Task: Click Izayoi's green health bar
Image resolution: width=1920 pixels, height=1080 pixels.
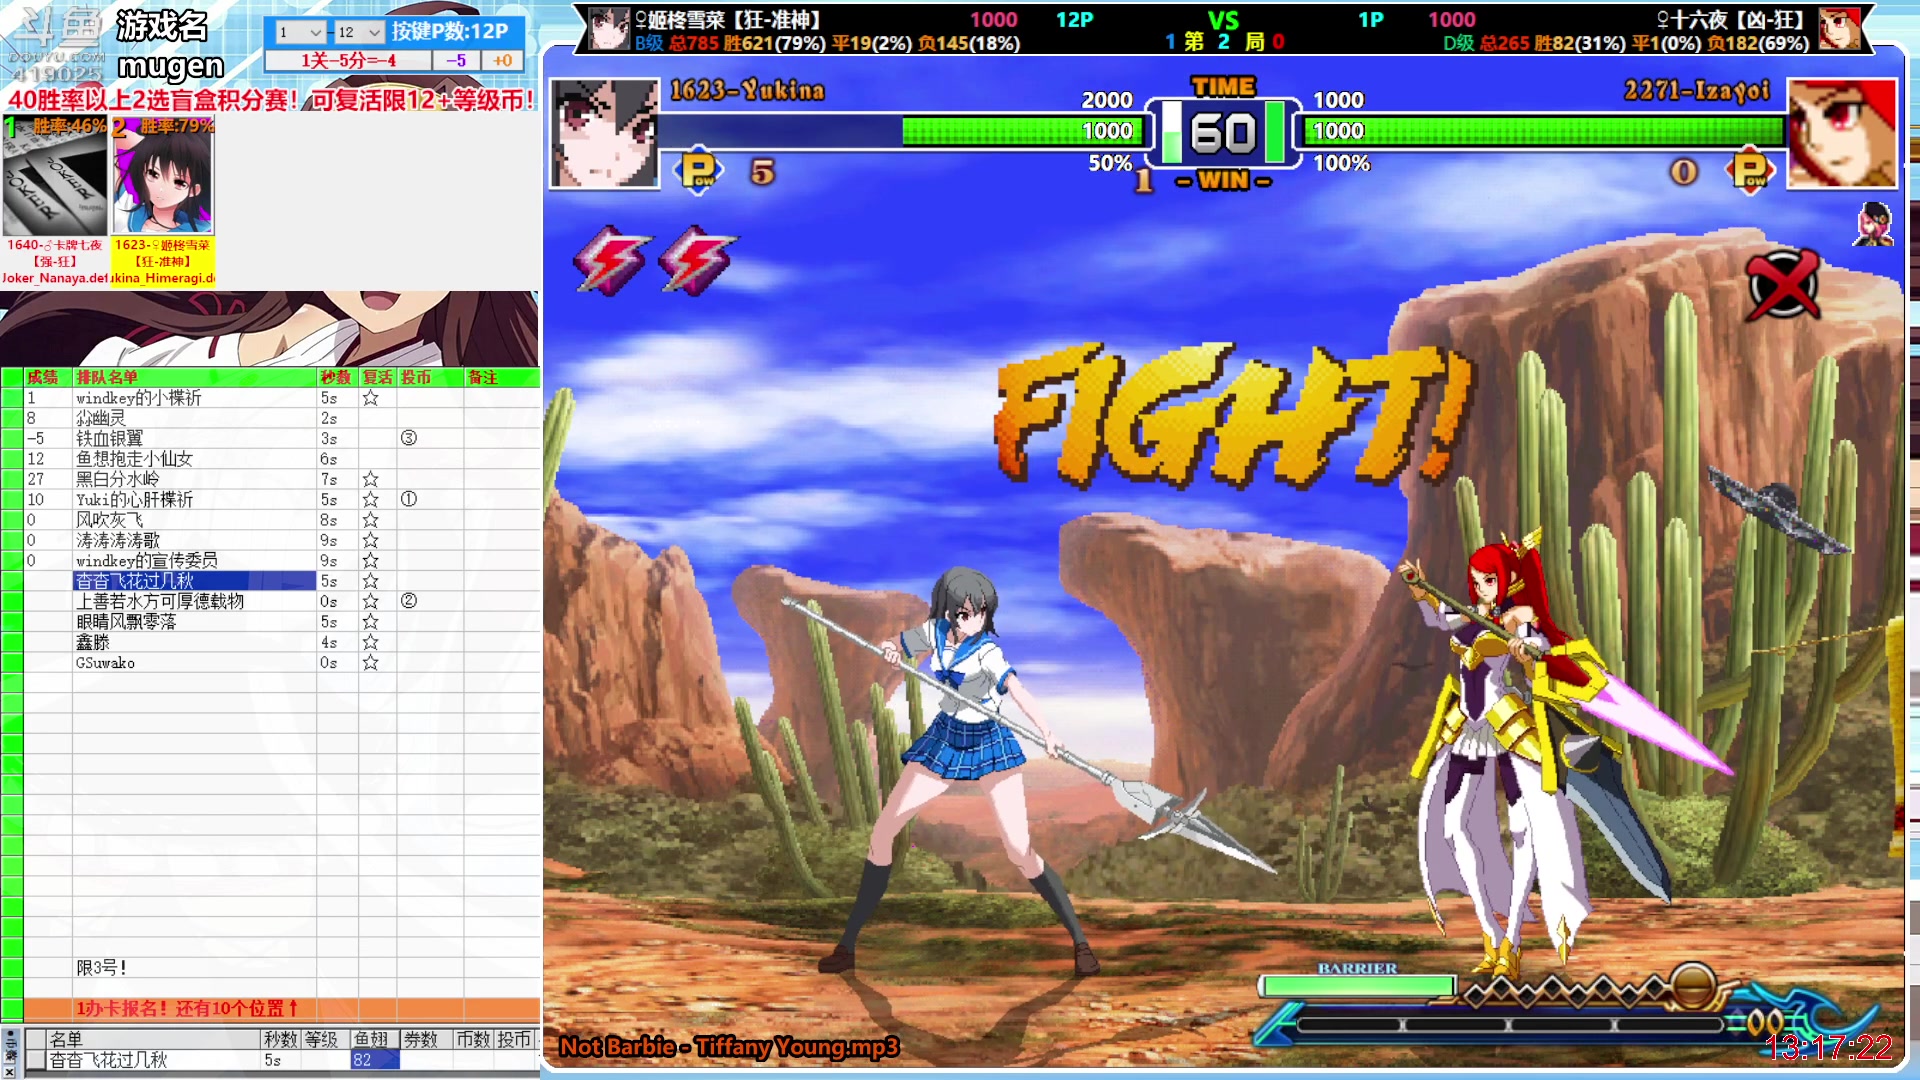Action: pos(1544,131)
